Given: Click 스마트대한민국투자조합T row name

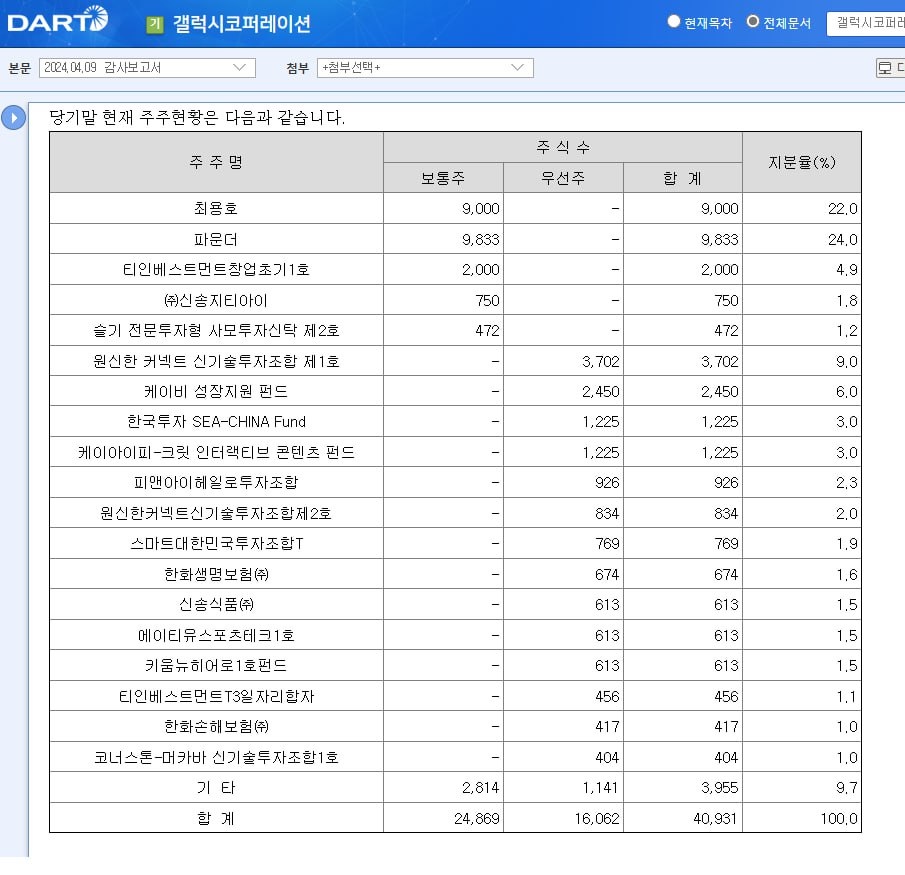Looking at the screenshot, I should [x=216, y=544].
